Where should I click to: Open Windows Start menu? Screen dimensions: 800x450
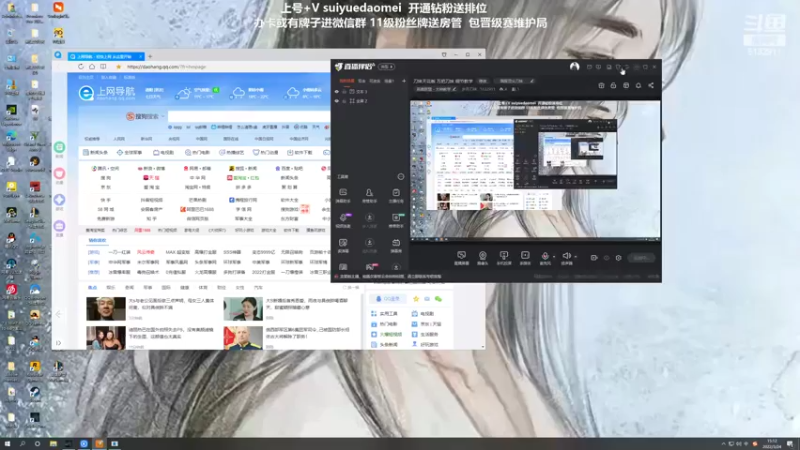7,444
